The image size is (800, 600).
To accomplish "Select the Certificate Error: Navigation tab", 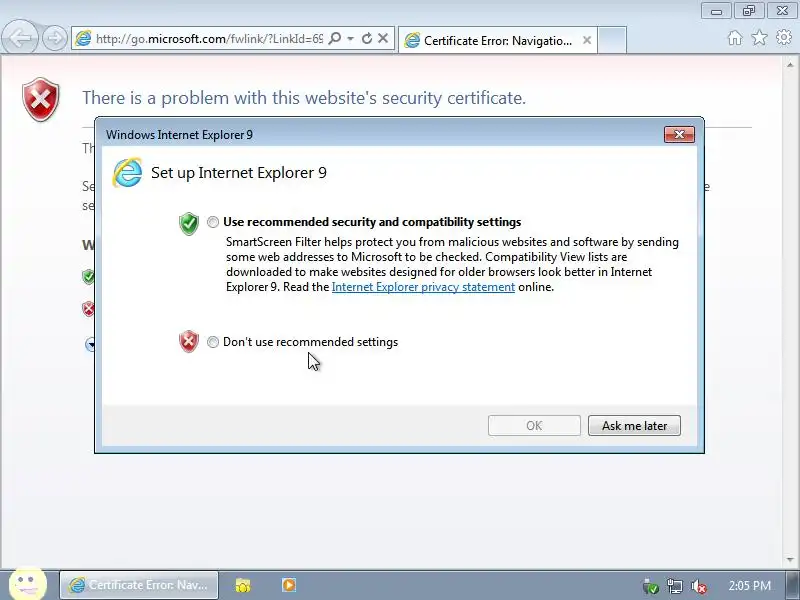I will point(497,40).
